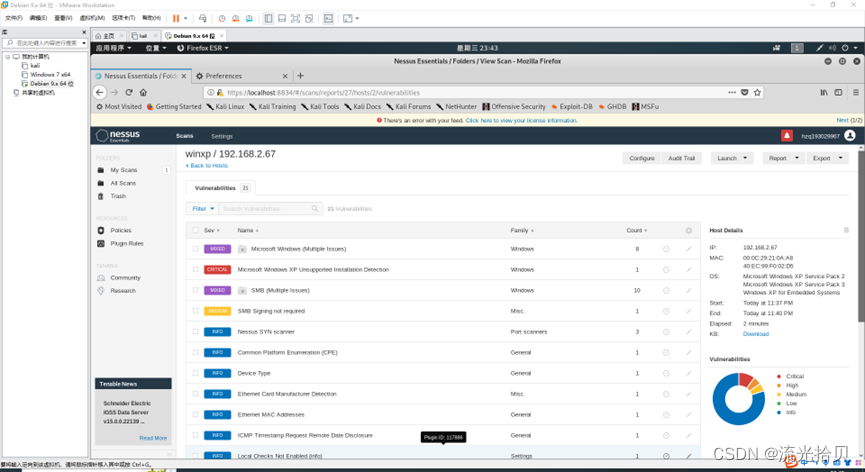Open the Launch dropdown
Screen dimensions: 865x472
pos(731,158)
